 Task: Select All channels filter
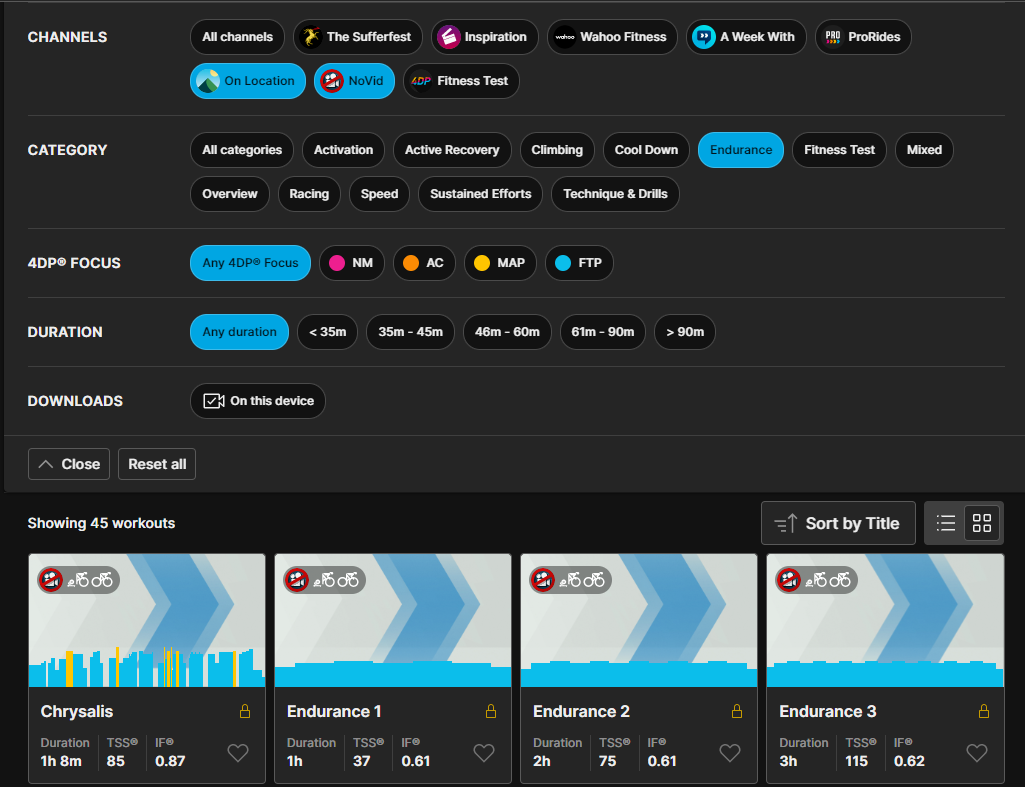237,37
